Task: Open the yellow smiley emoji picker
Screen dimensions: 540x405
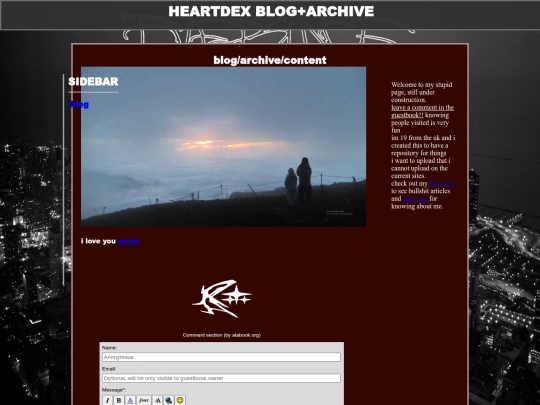Action: (x=180, y=400)
